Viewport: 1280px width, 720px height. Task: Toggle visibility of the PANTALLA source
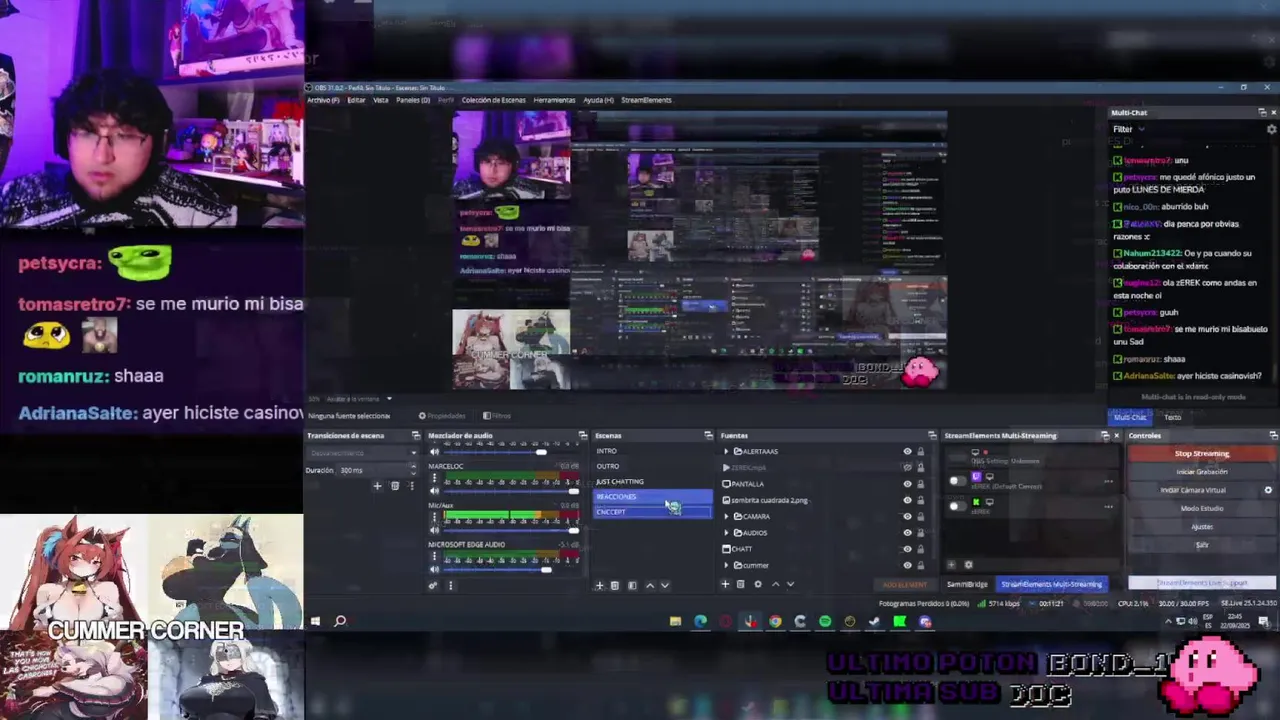tap(907, 484)
